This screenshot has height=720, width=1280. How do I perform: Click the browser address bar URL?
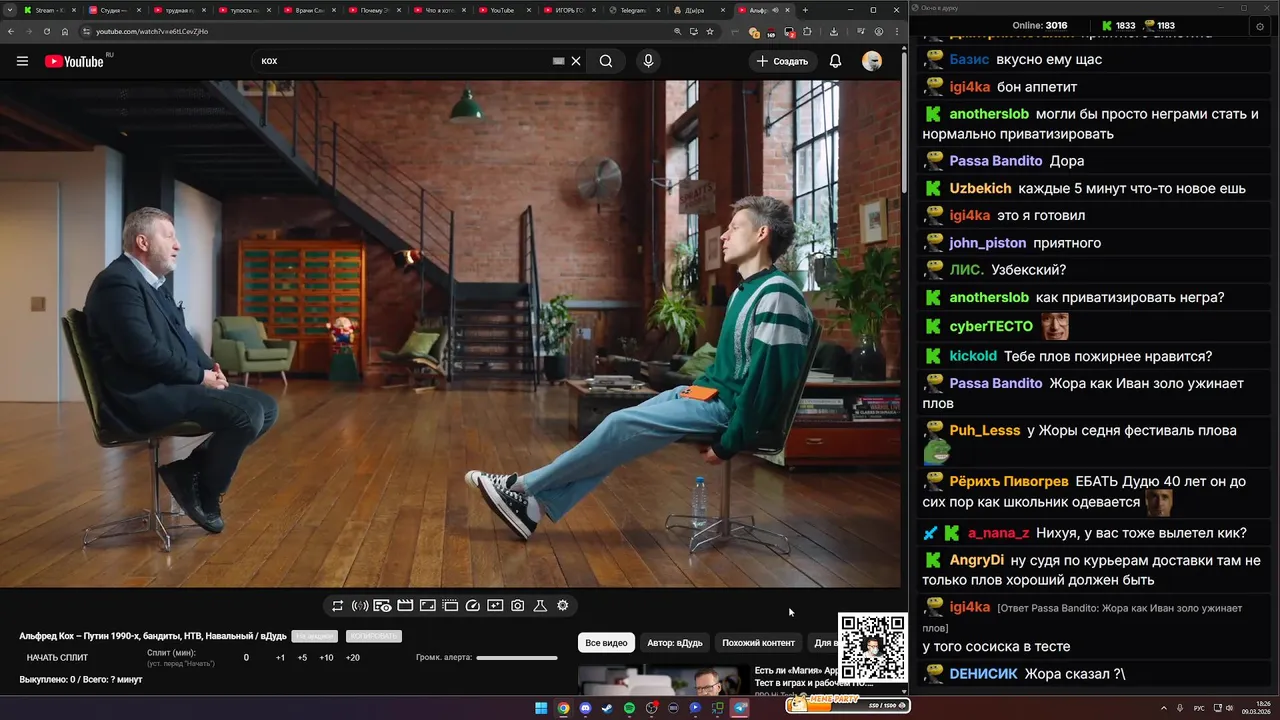tap(152, 31)
